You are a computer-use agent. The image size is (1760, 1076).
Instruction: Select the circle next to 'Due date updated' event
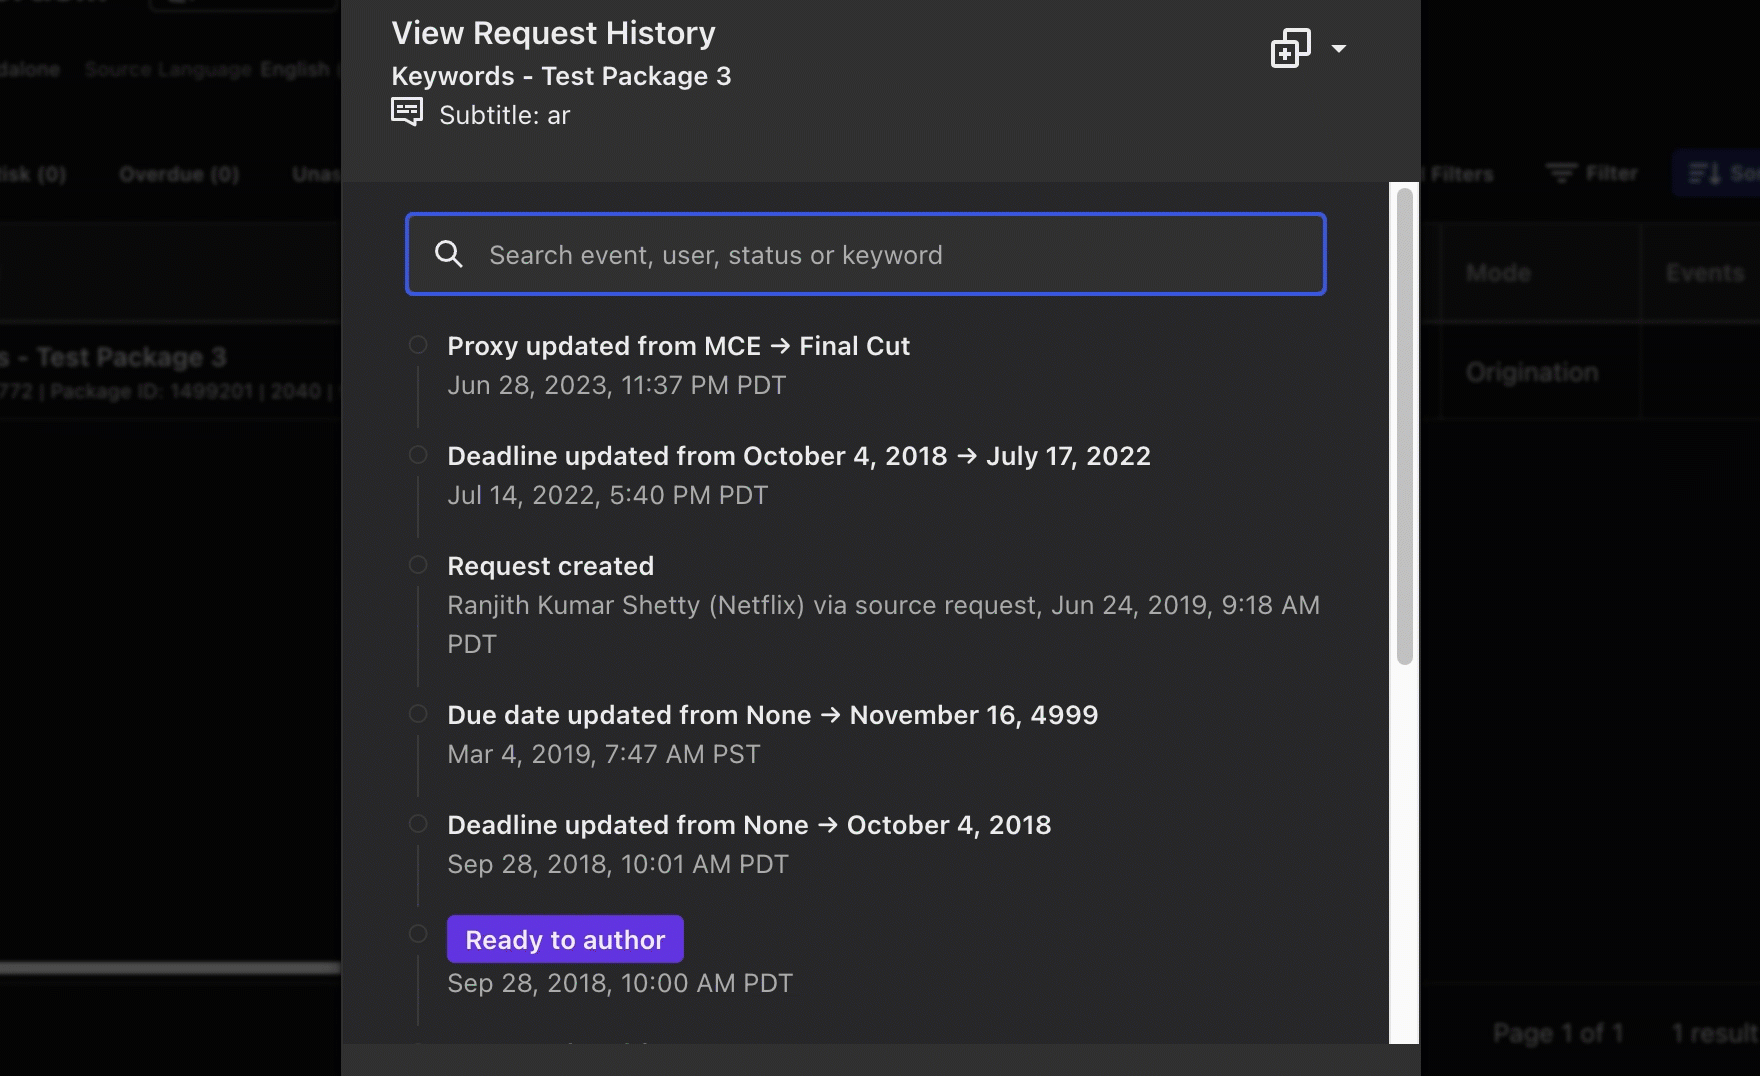(418, 713)
